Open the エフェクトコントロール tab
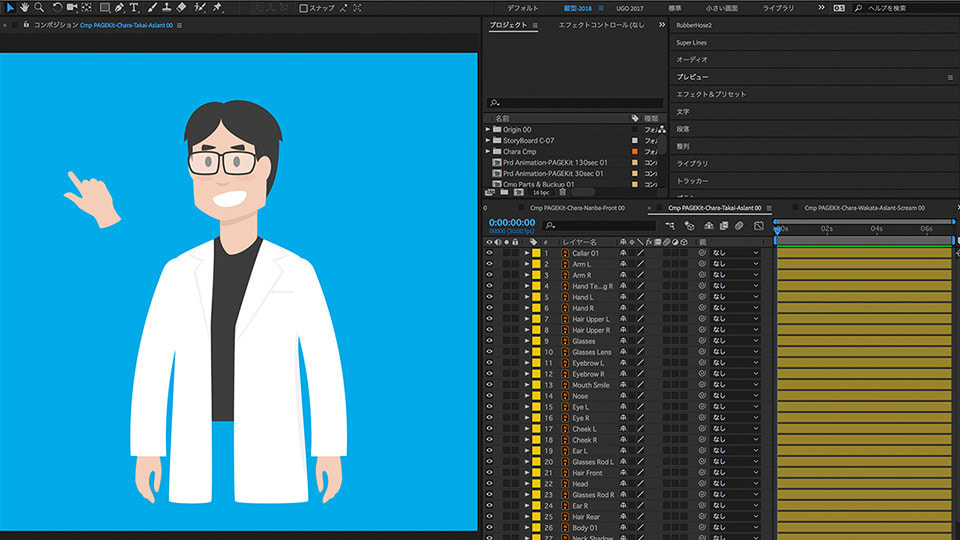 coord(601,25)
